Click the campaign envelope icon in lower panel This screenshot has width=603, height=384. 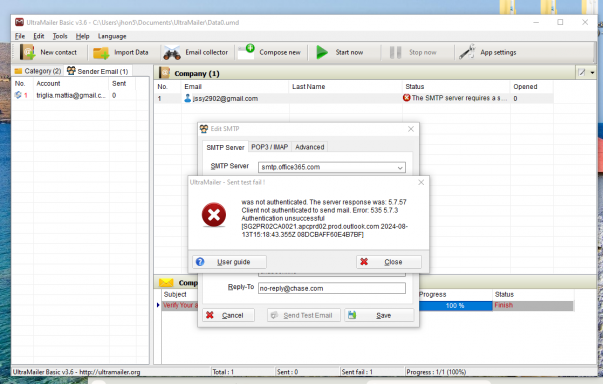coord(166,283)
